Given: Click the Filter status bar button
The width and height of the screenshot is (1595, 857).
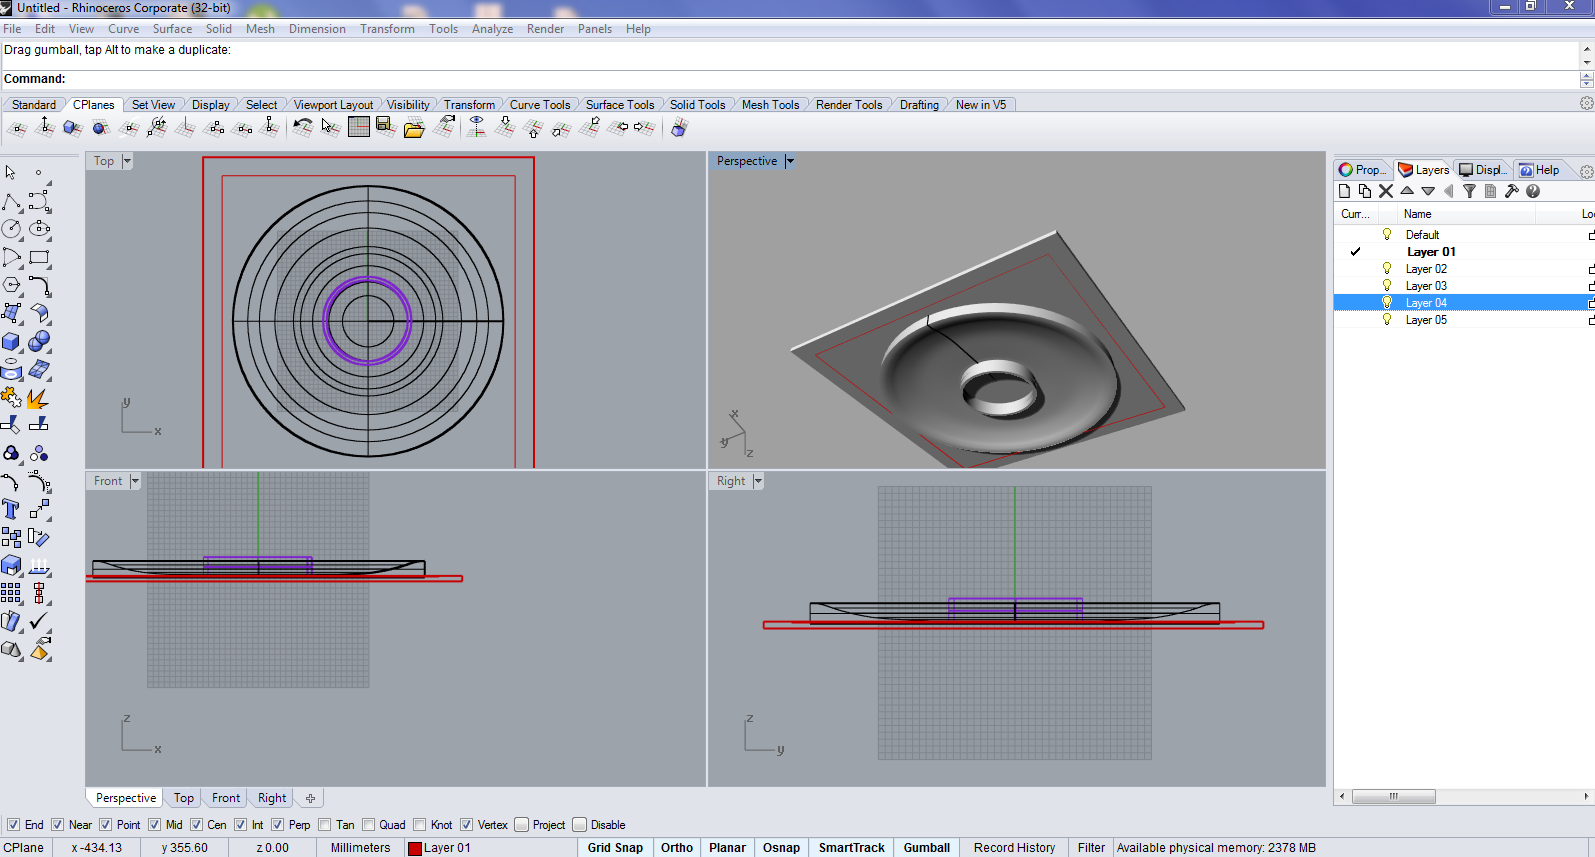Looking at the screenshot, I should pos(1091,848).
